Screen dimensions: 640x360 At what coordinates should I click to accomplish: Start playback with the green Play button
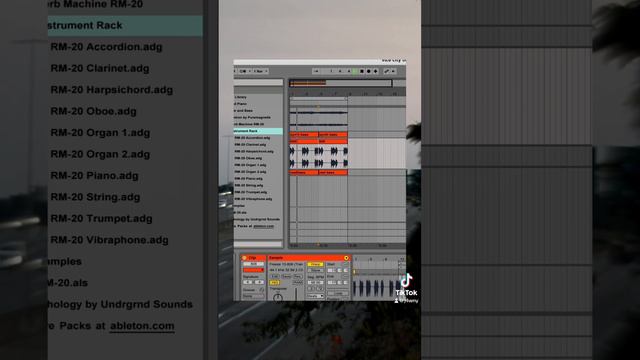pos(355,71)
